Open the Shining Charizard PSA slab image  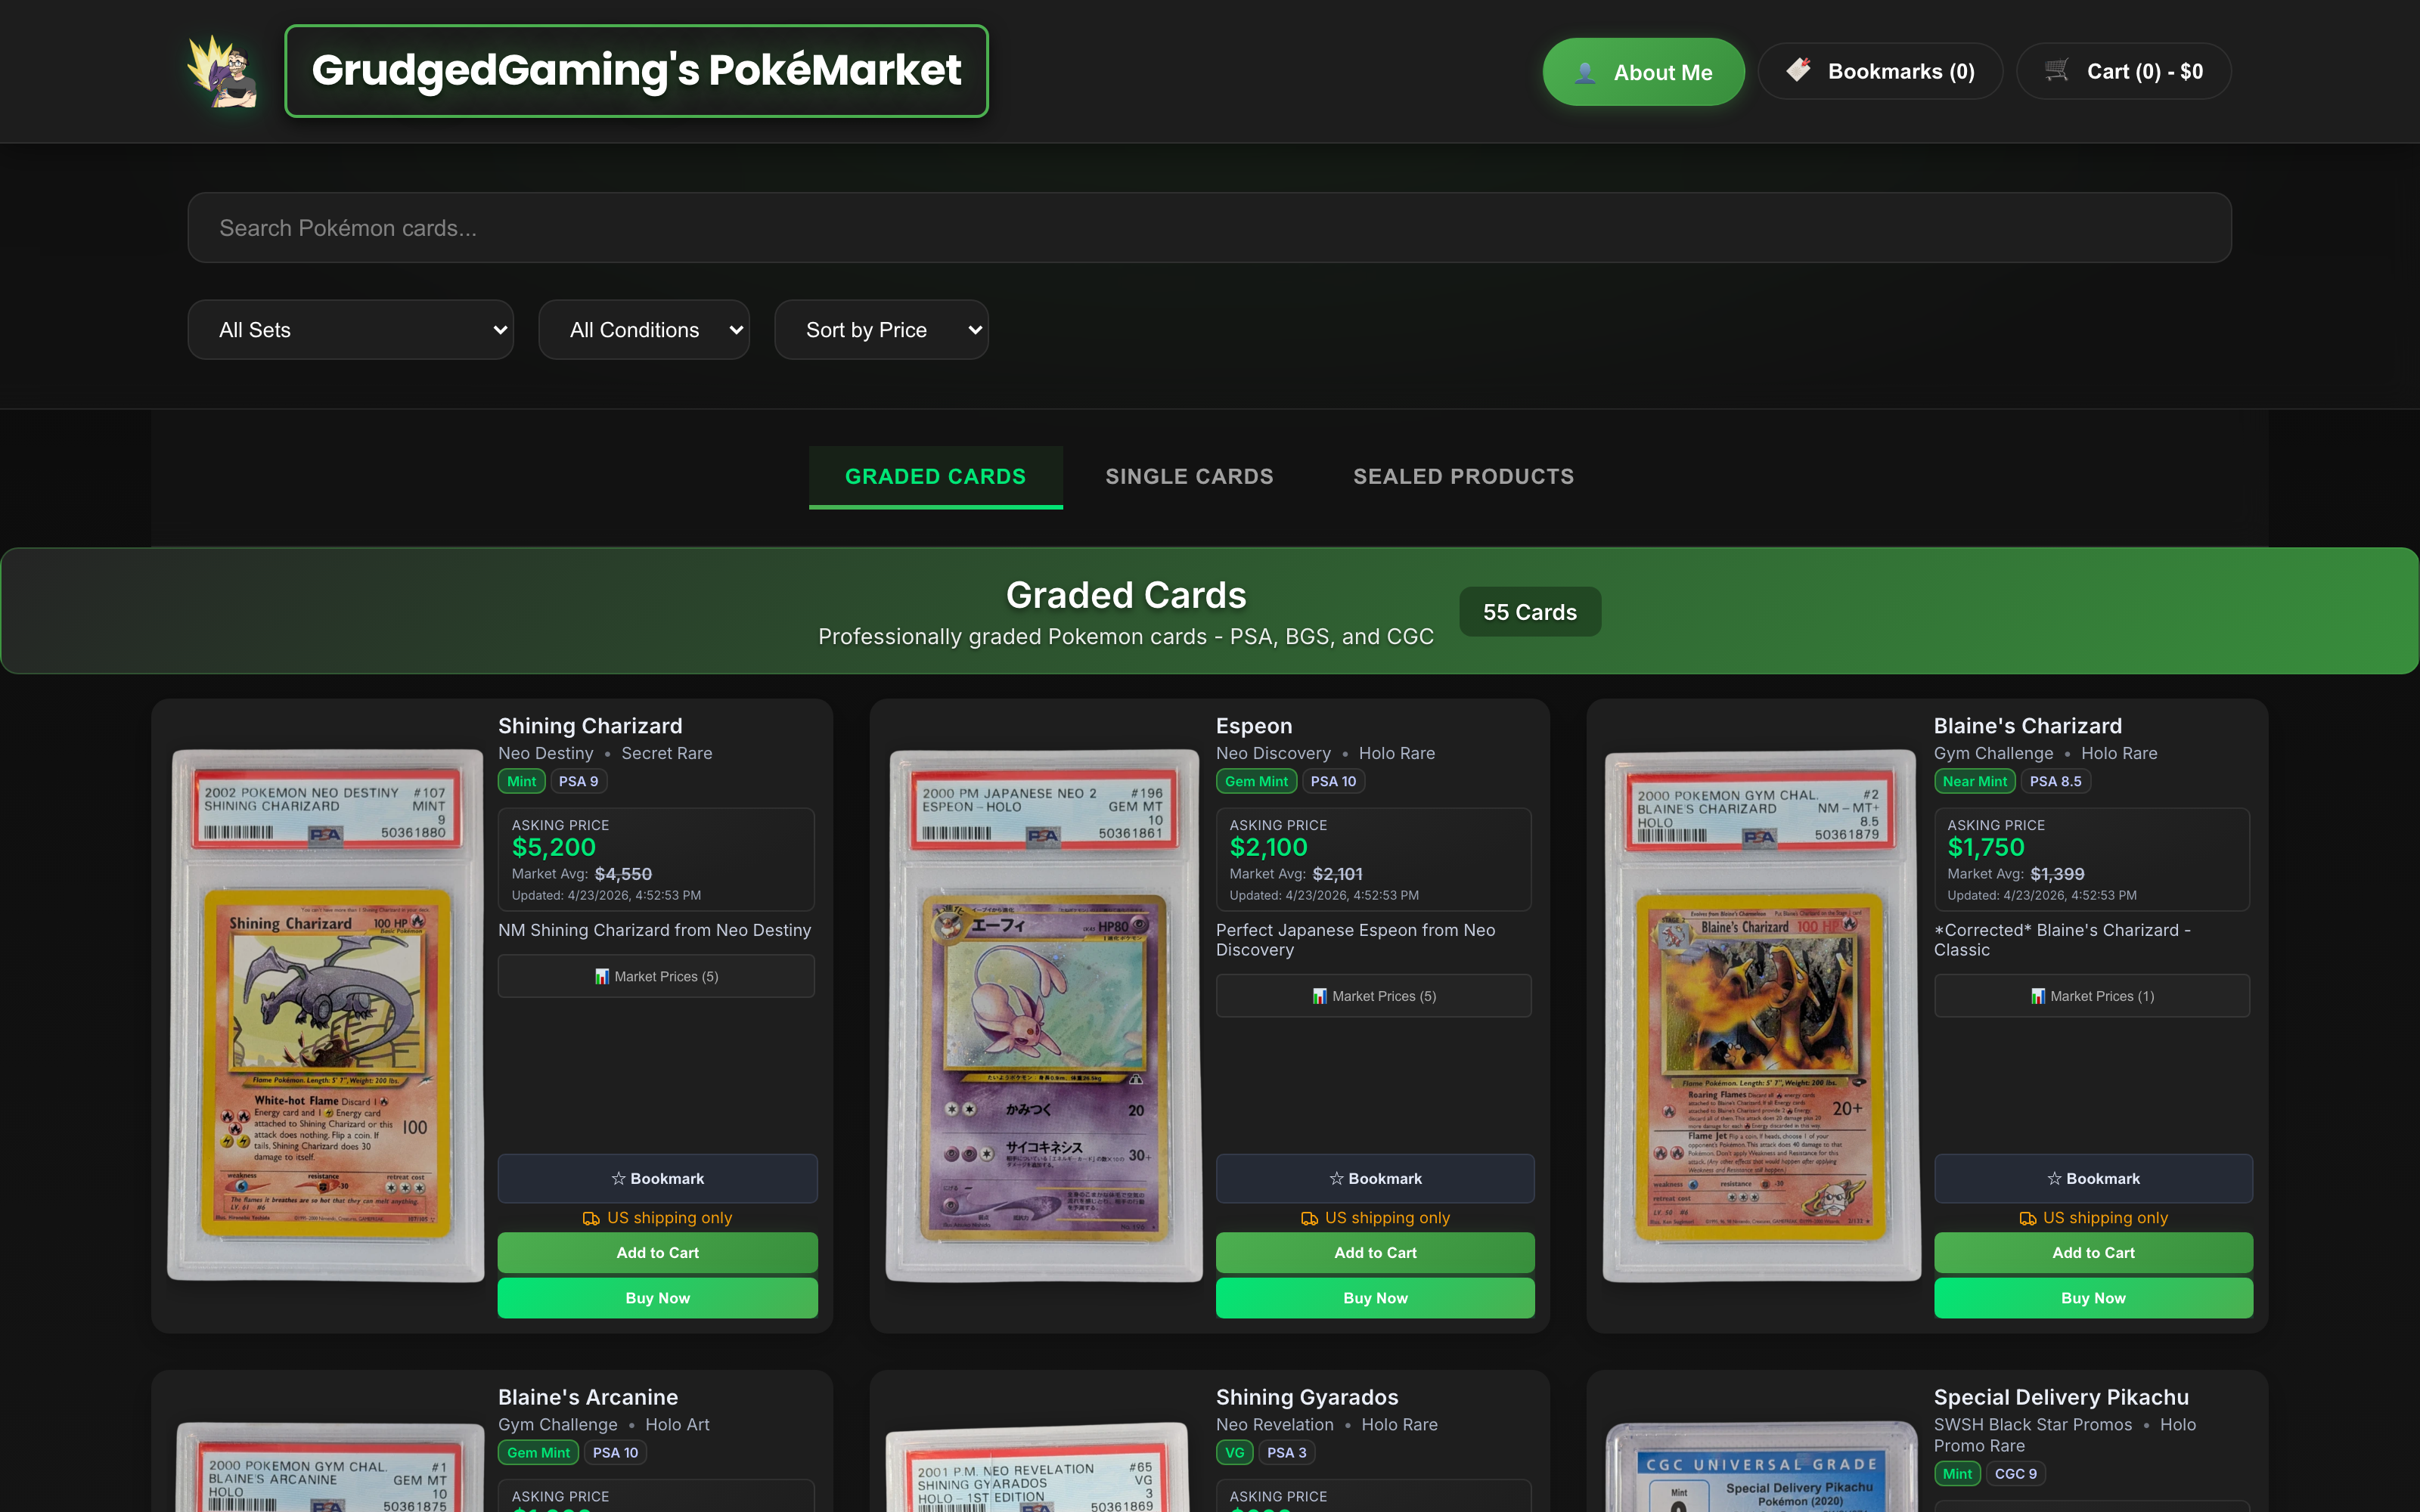click(x=325, y=1015)
